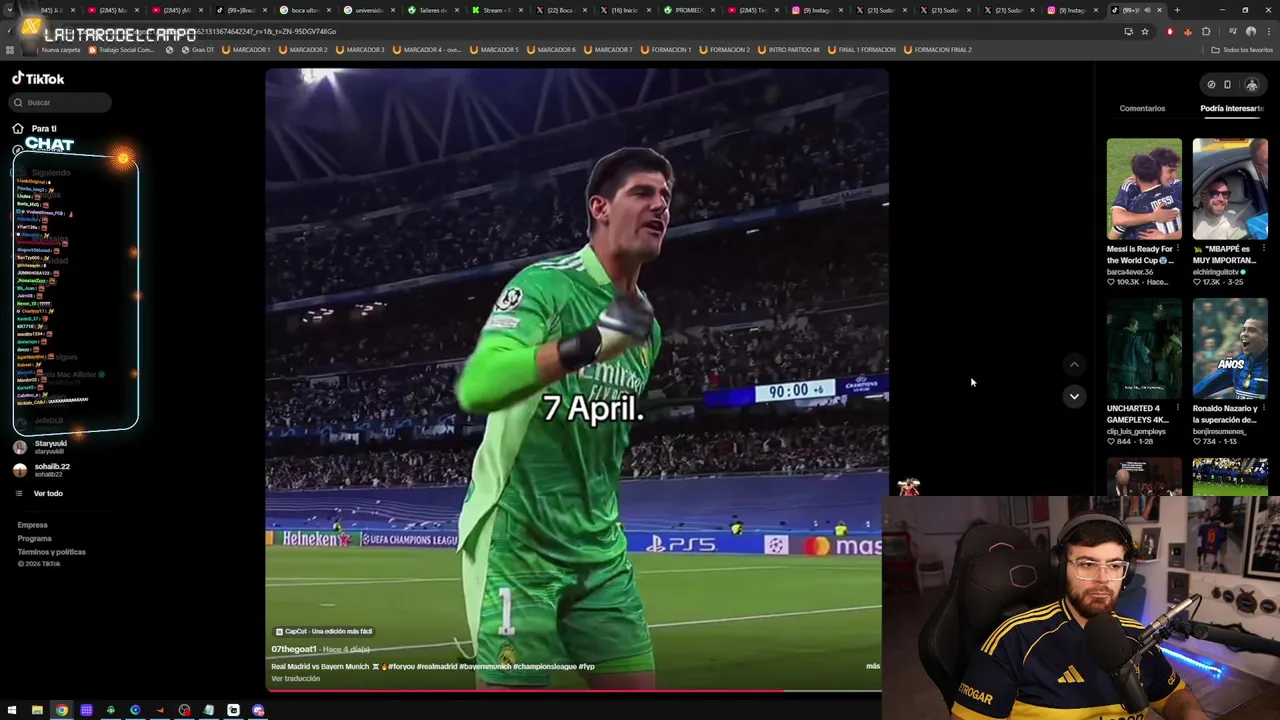Open the Ronaldo Nazario video thumbnail
The height and width of the screenshot is (720, 1280).
[1230, 349]
